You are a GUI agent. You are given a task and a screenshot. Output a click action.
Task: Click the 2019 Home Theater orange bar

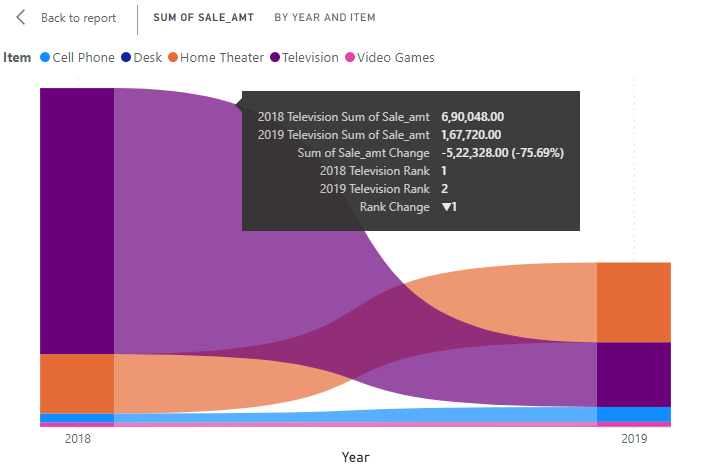click(x=633, y=302)
